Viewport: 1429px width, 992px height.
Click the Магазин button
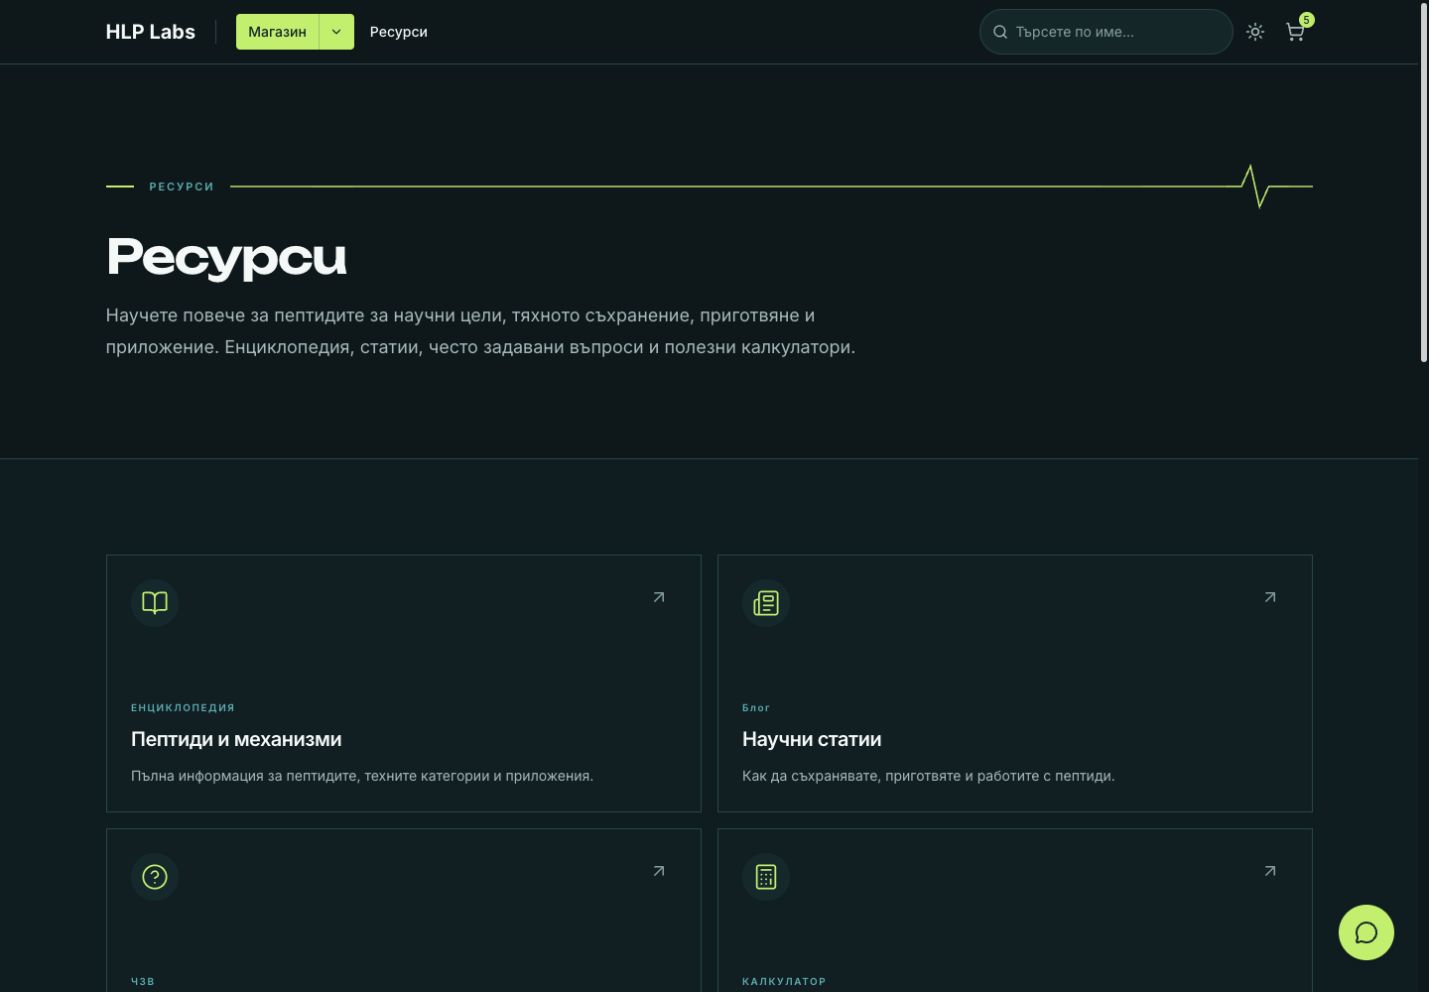coord(277,32)
